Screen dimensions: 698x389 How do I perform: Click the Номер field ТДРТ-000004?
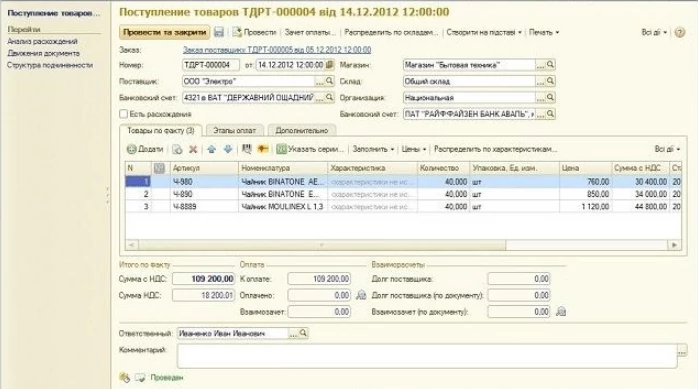pos(211,65)
